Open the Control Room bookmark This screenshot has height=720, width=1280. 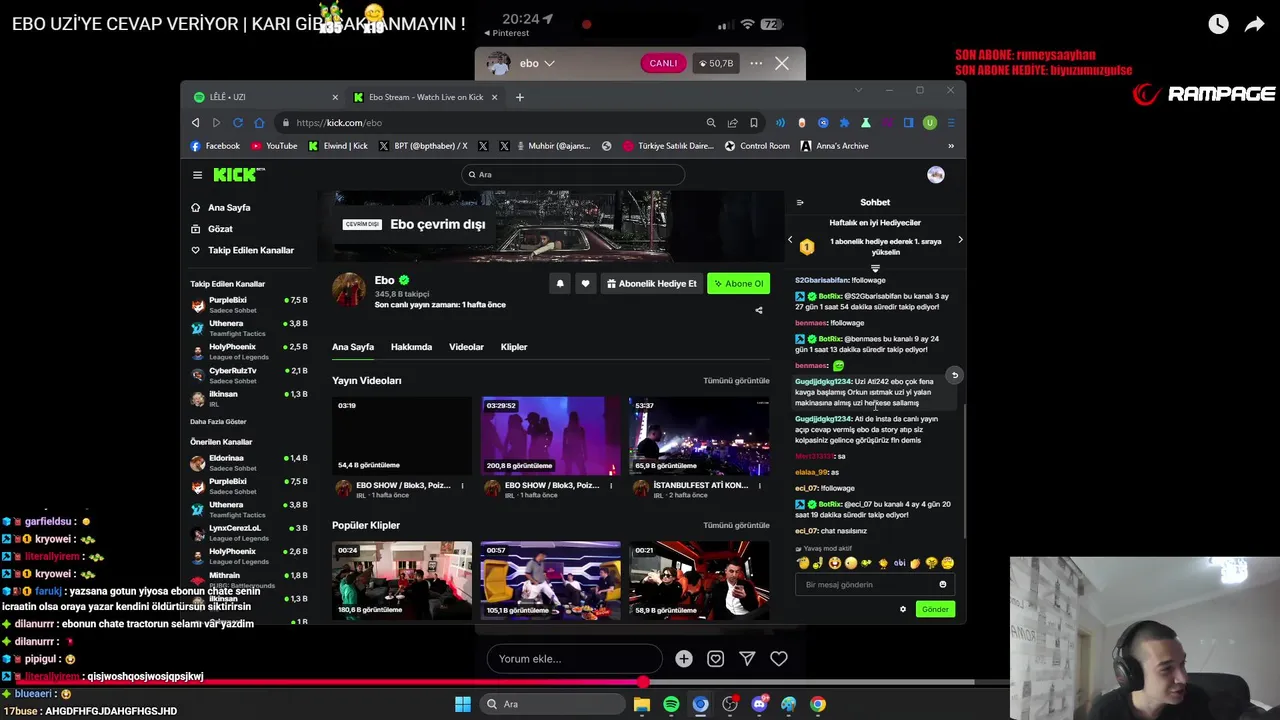[x=757, y=146]
